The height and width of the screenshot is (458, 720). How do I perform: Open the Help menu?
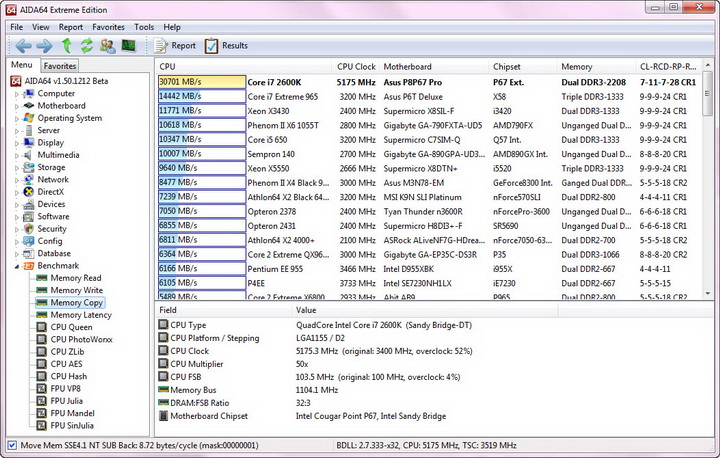[x=172, y=27]
